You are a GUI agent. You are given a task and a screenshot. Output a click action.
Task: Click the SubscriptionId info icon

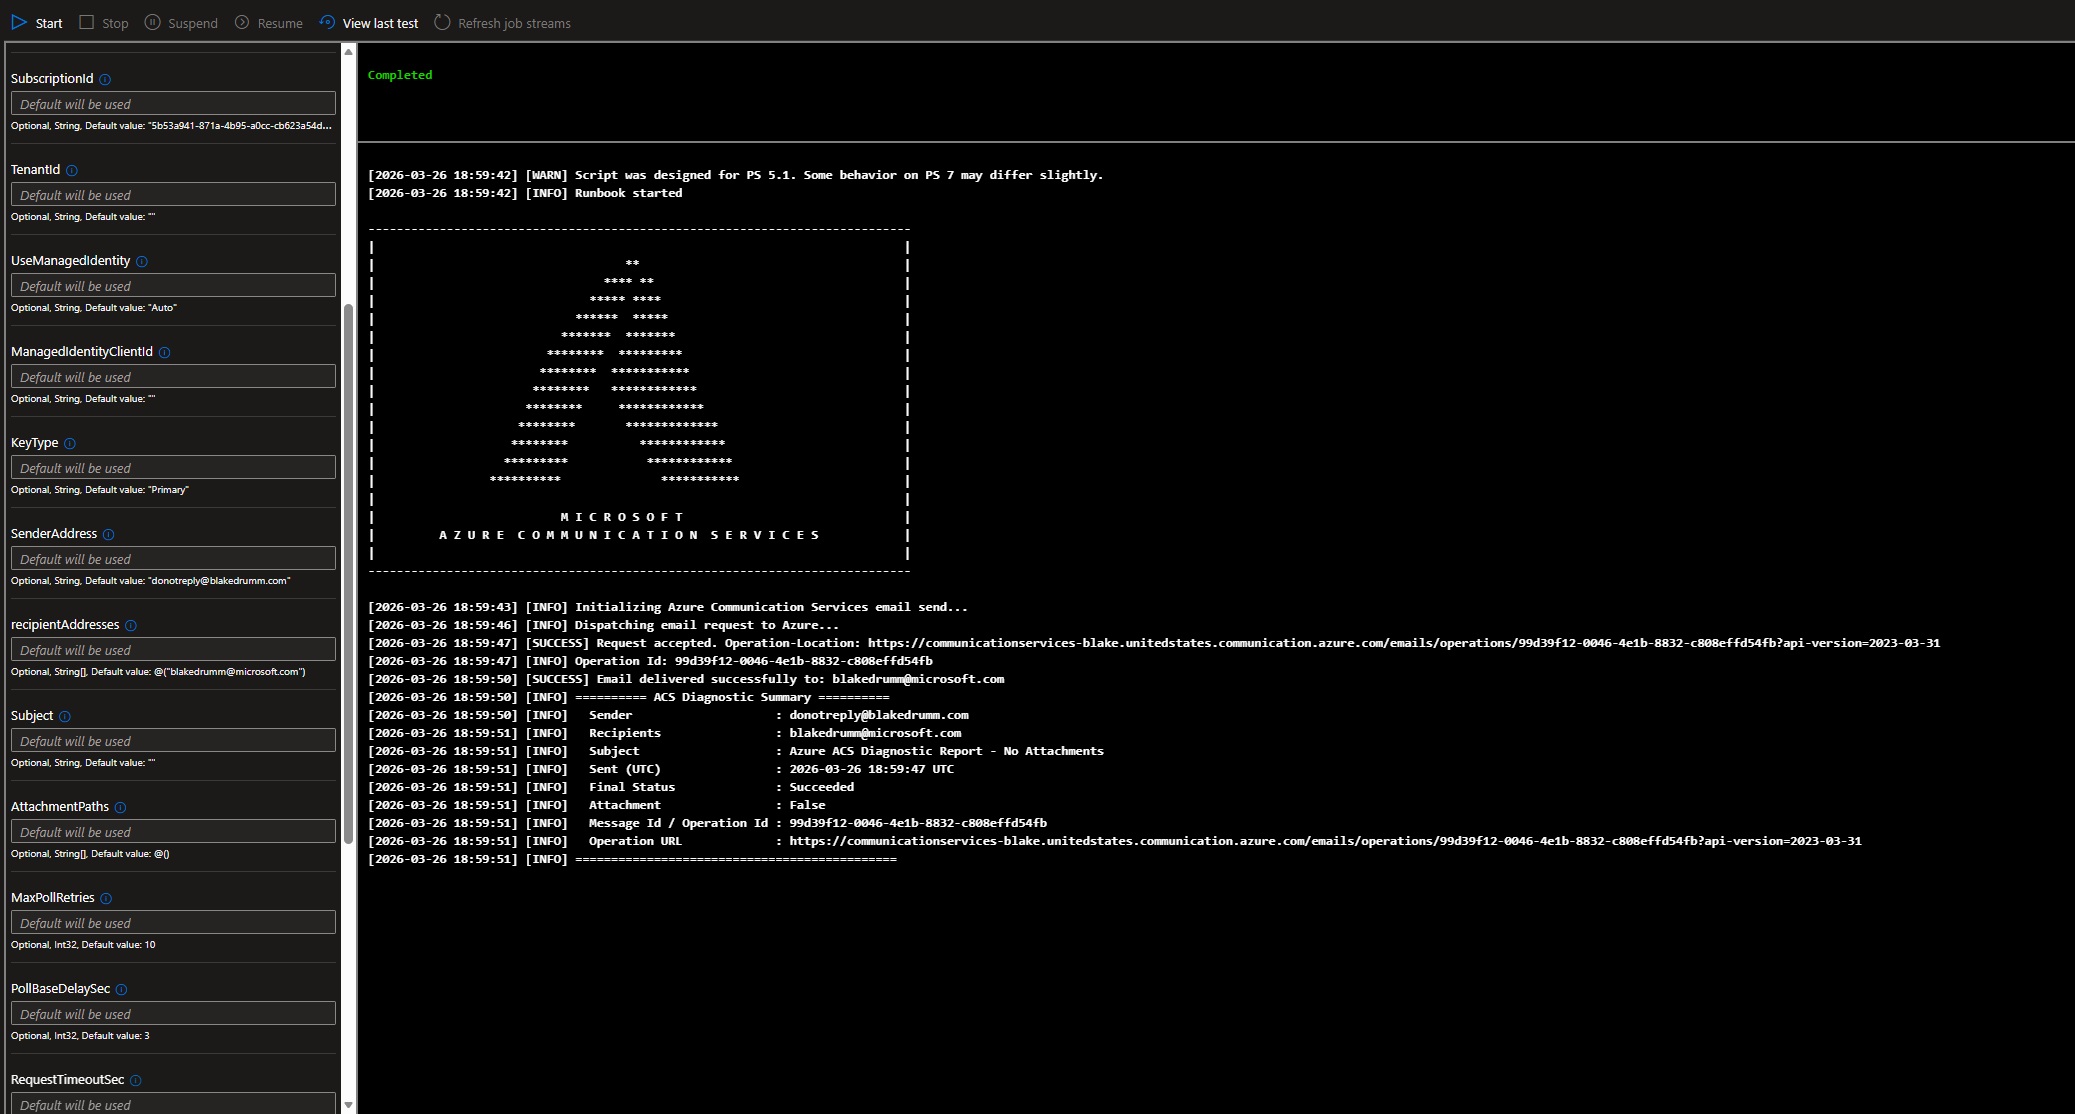105,80
